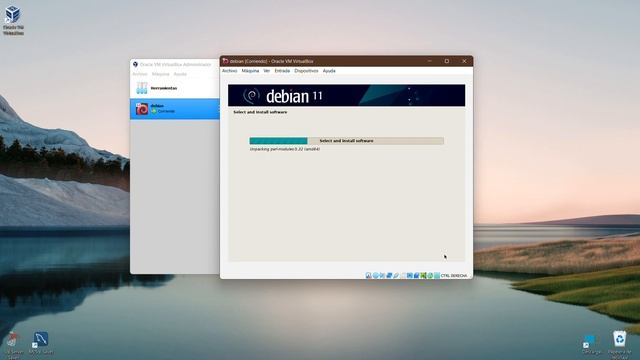Click the debian VM red swirl icon
The image size is (640, 360).
coord(142,109)
